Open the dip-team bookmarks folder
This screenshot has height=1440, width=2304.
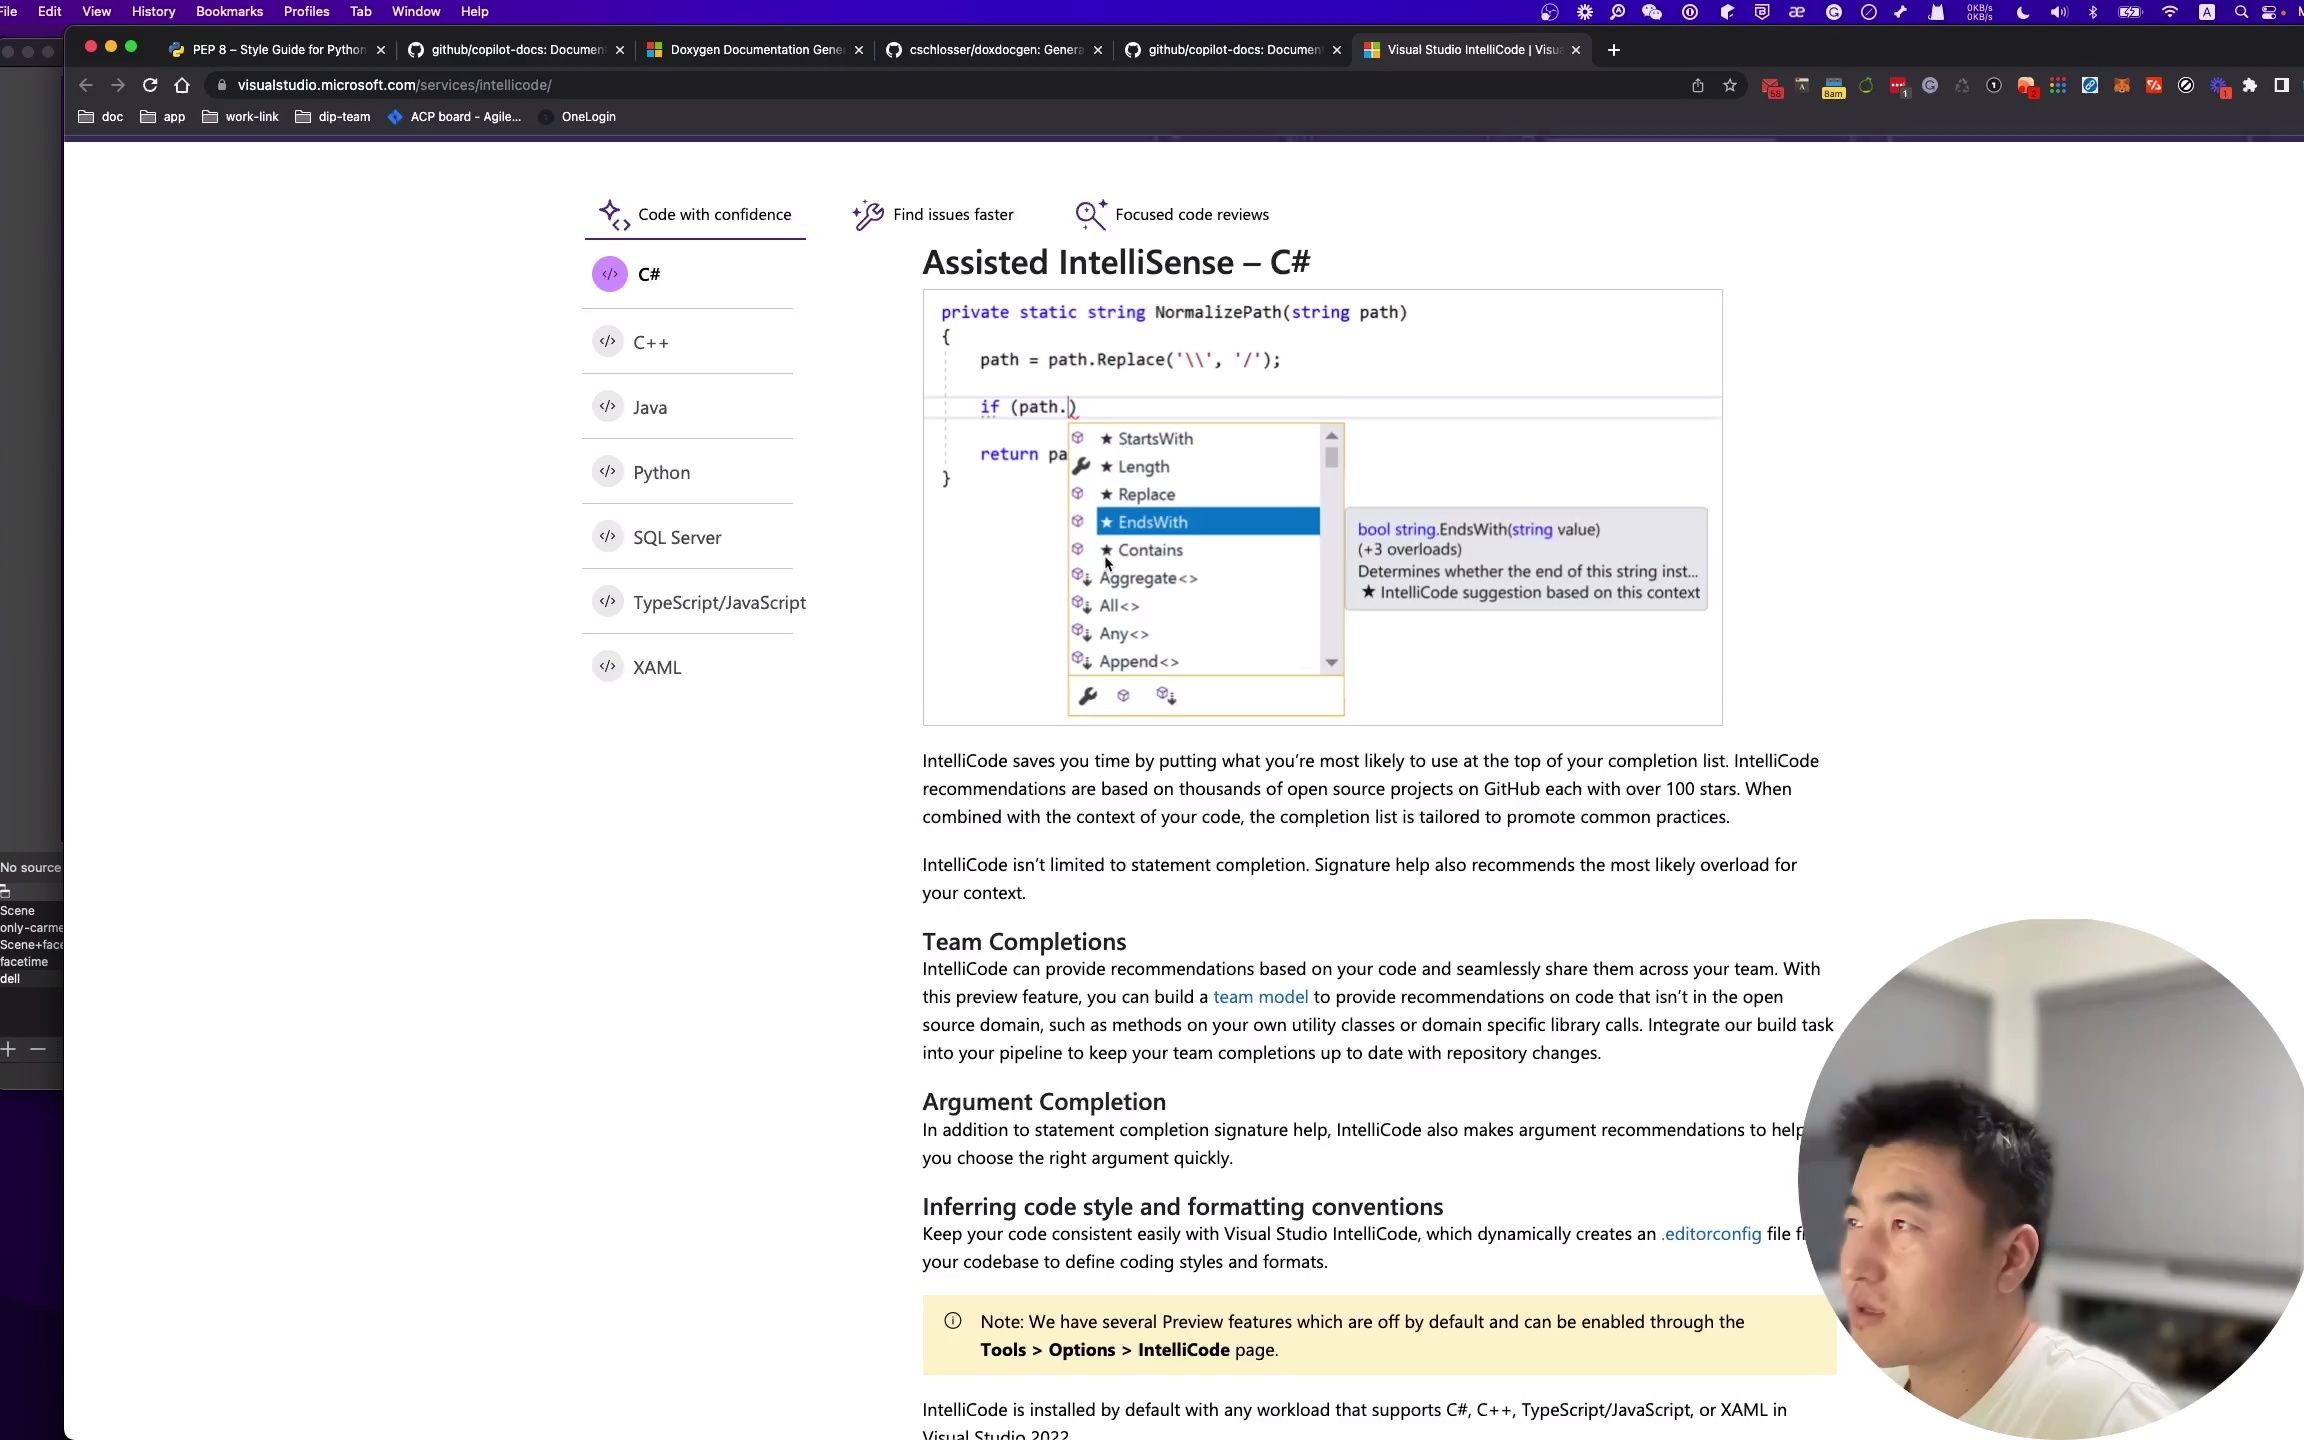pos(333,117)
